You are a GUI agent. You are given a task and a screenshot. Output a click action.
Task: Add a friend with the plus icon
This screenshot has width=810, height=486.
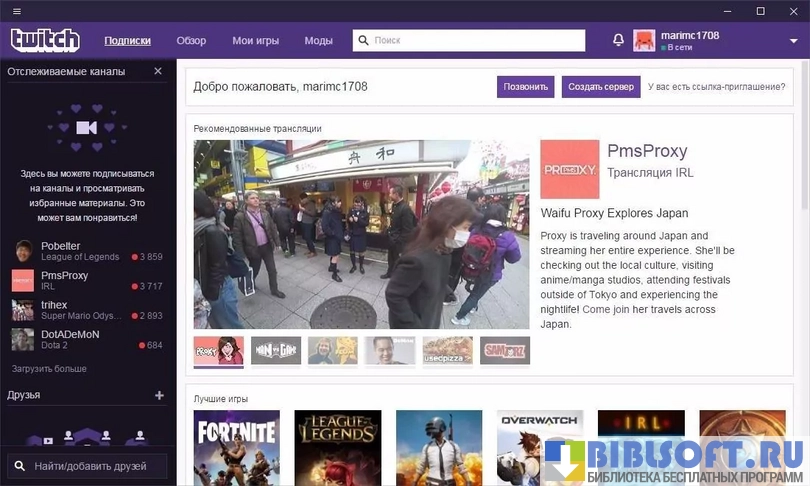click(158, 395)
